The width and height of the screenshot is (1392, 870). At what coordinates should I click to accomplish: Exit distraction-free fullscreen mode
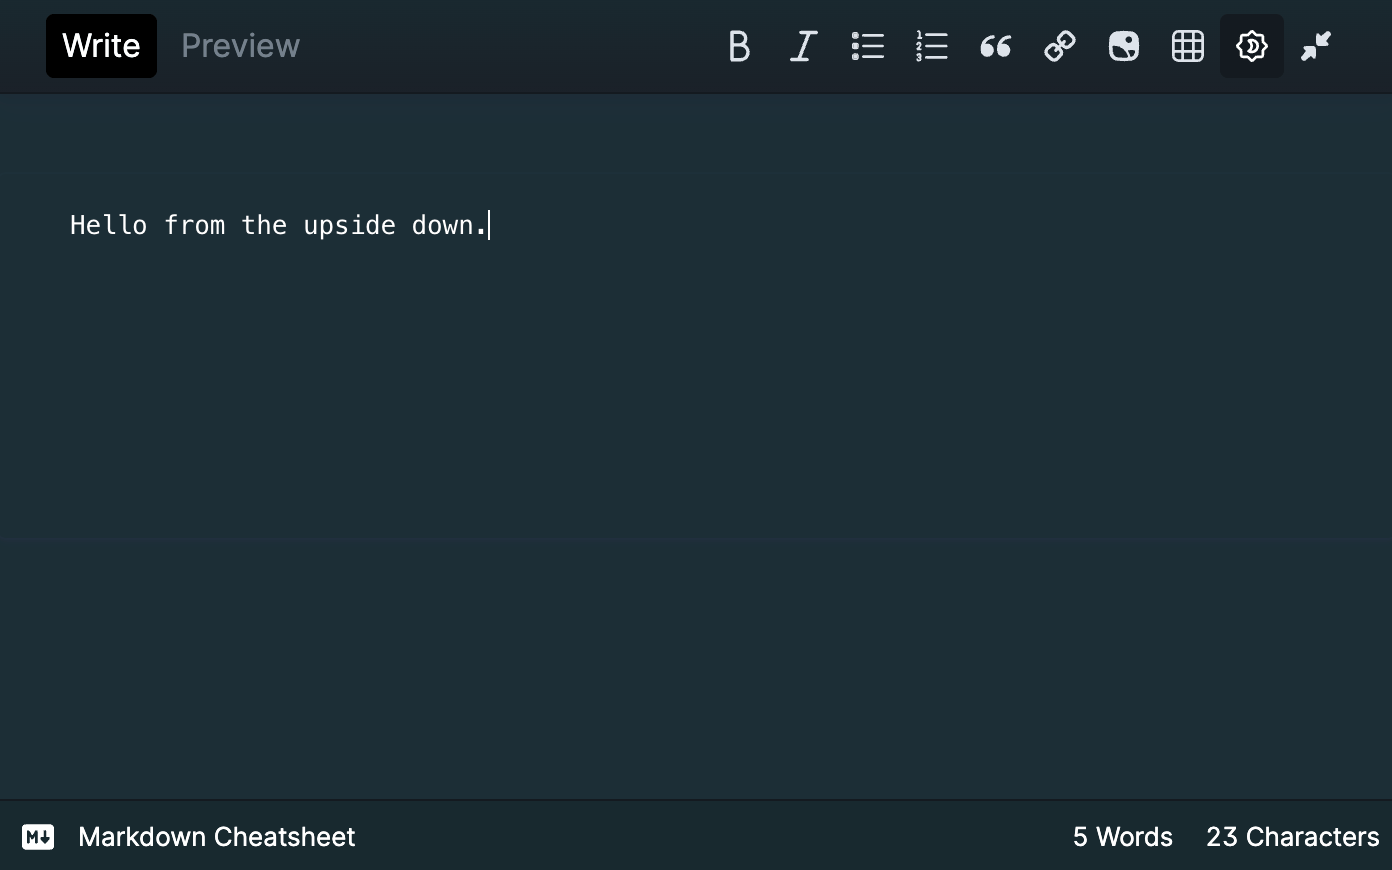[x=1315, y=46]
